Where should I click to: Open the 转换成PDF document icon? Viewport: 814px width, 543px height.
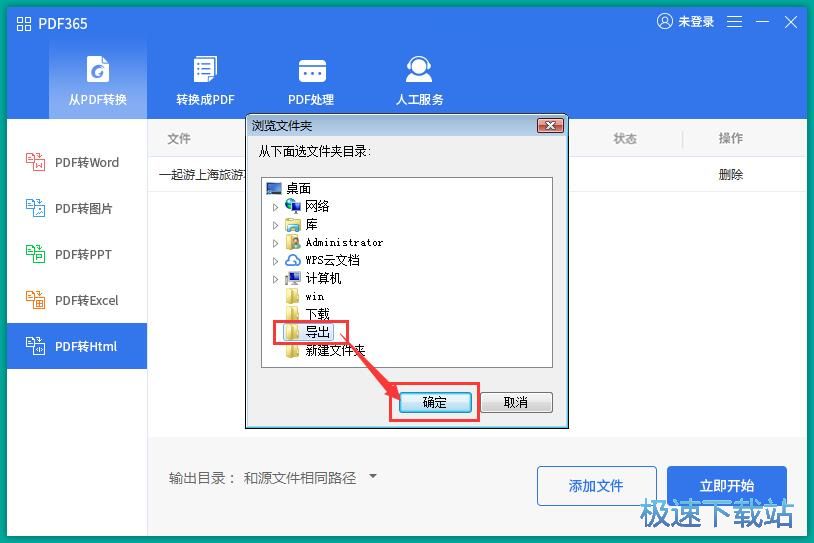[205, 69]
